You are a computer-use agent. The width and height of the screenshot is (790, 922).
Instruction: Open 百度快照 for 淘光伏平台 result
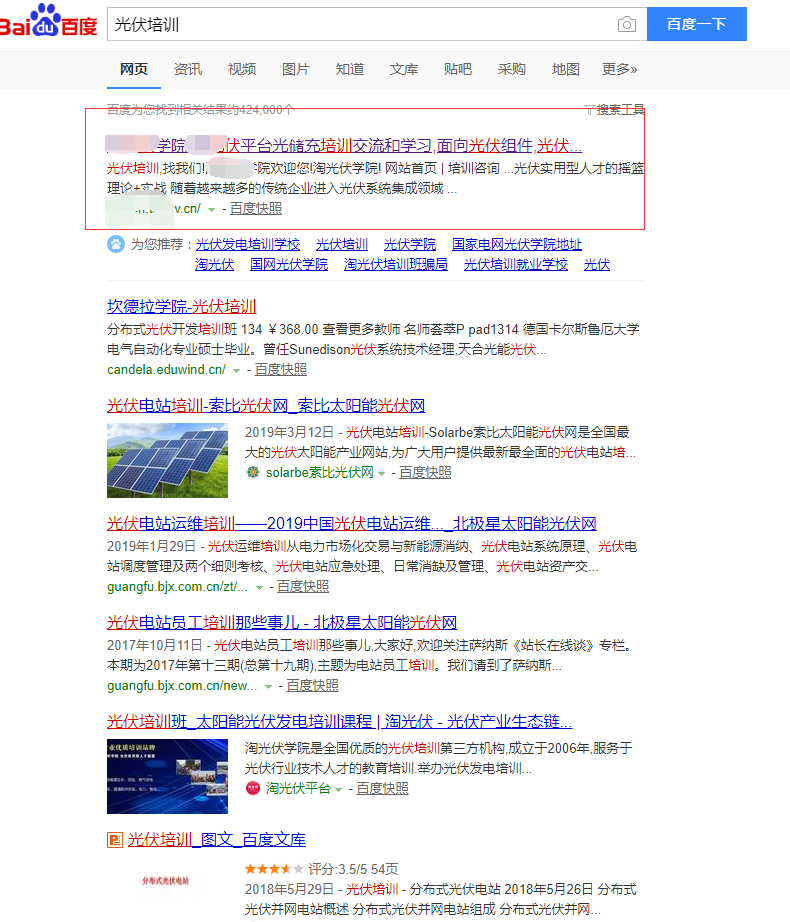point(382,789)
